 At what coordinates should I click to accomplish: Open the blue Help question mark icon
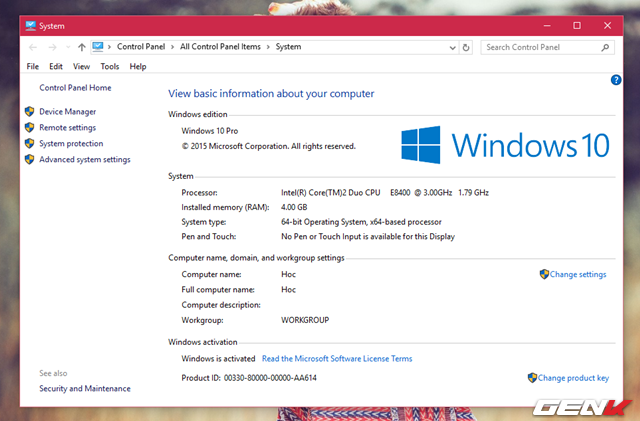(x=616, y=80)
